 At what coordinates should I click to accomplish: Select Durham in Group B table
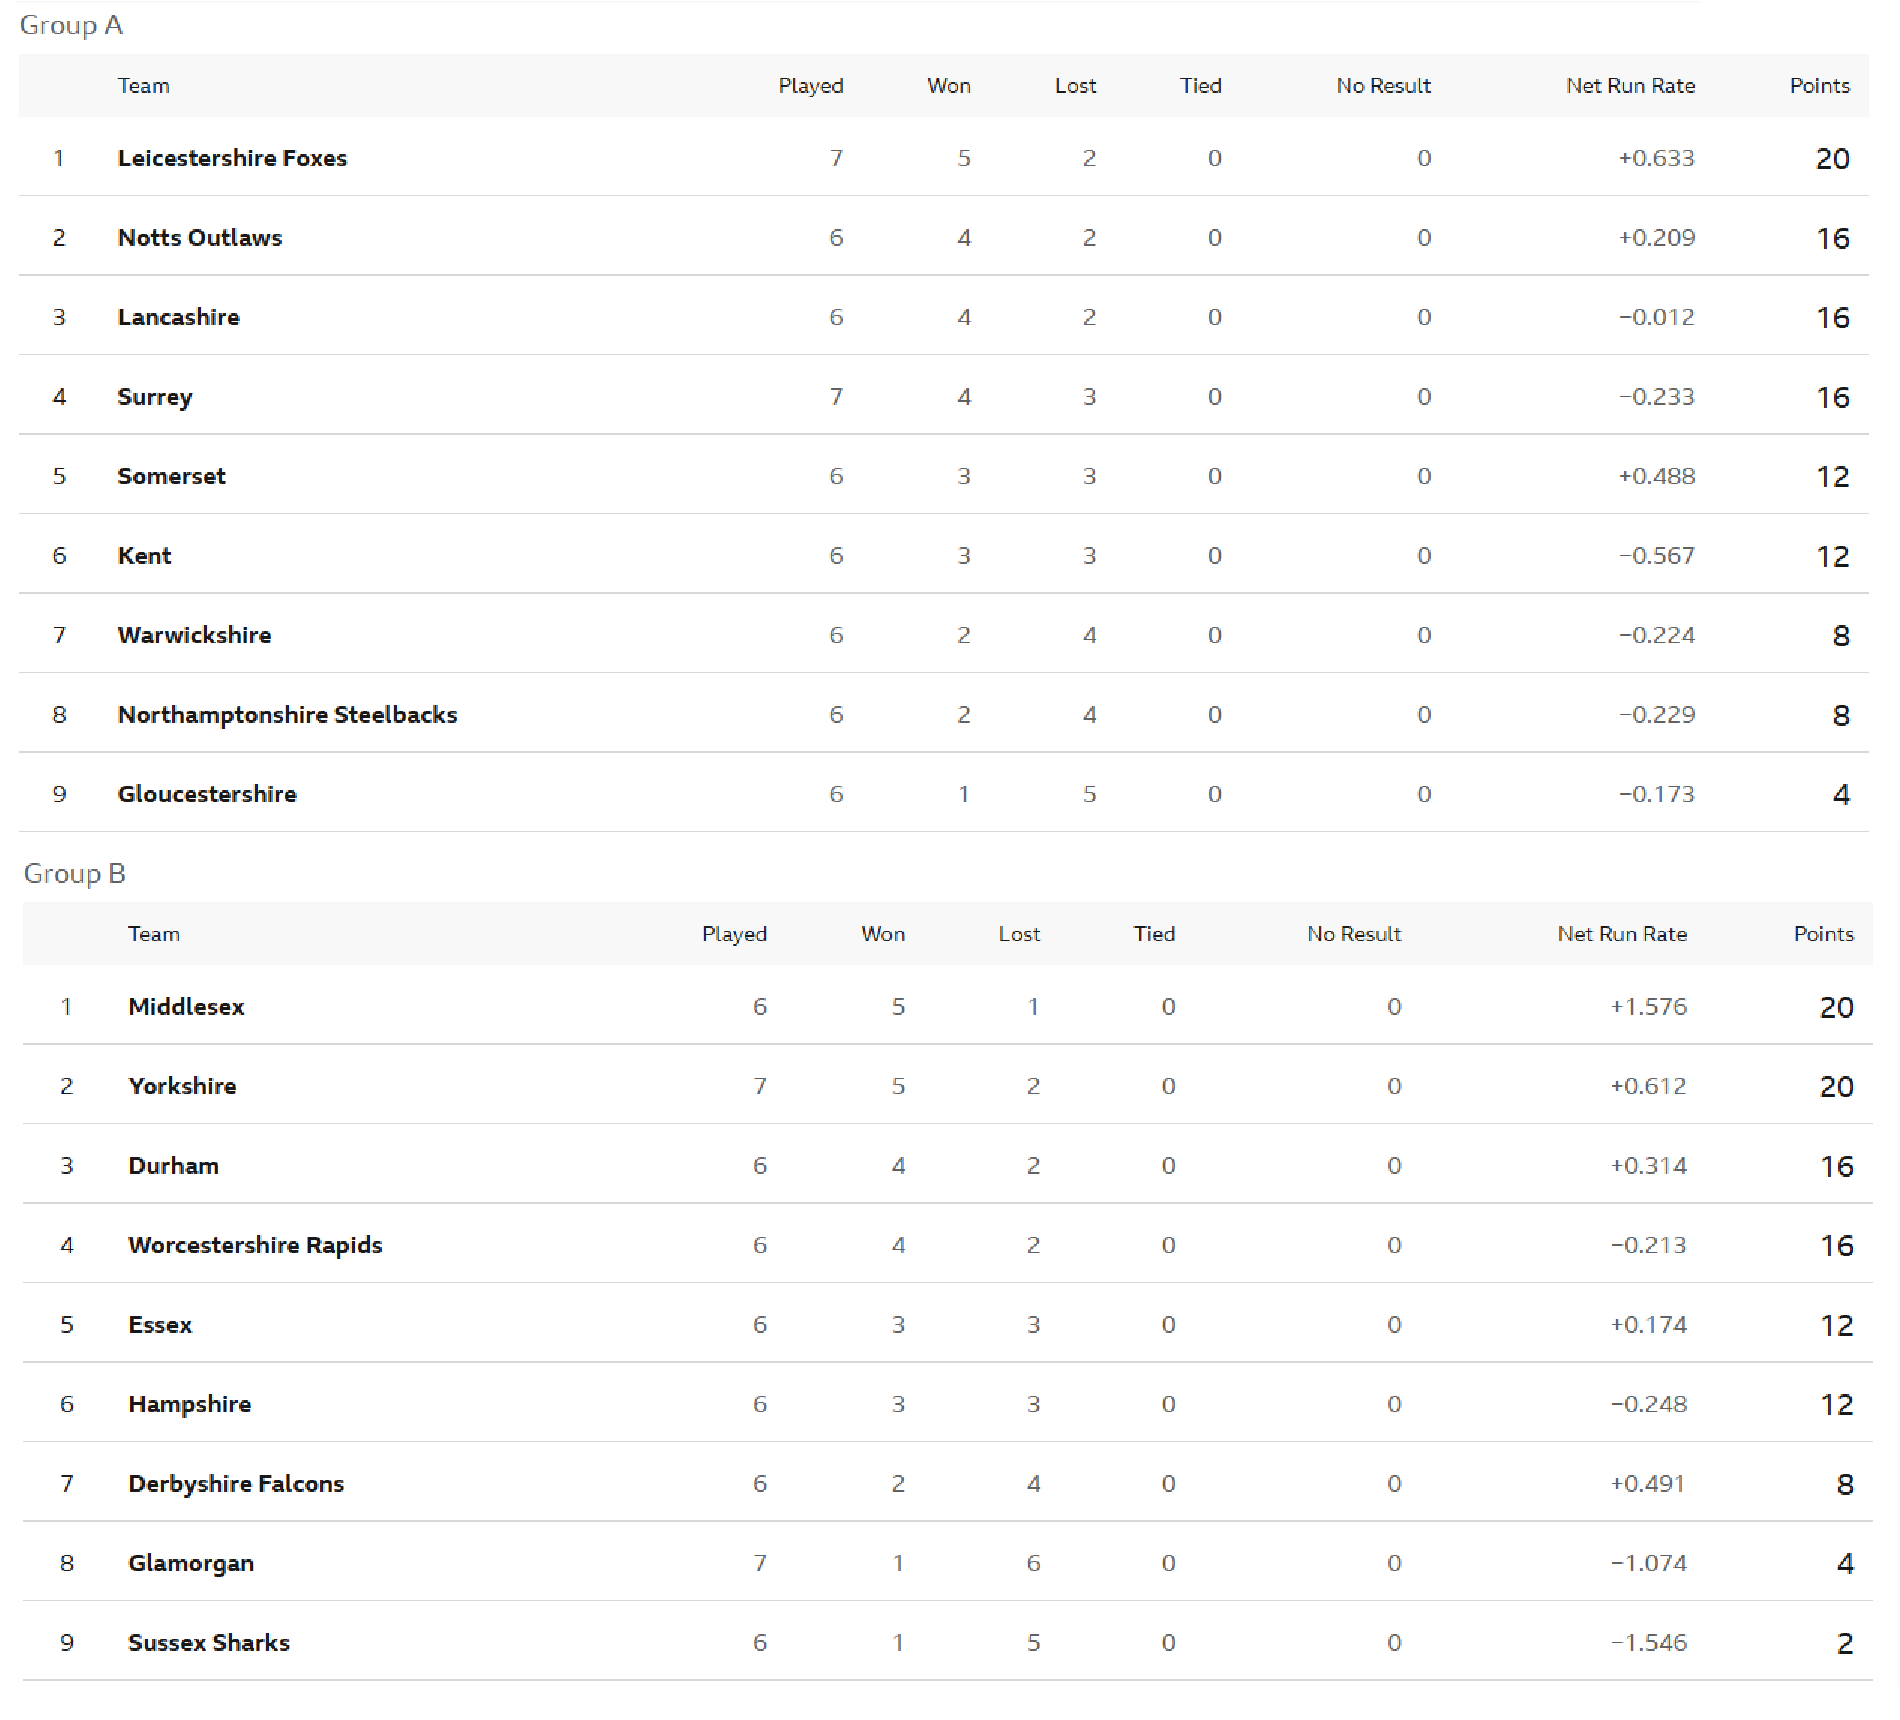[x=173, y=1166]
